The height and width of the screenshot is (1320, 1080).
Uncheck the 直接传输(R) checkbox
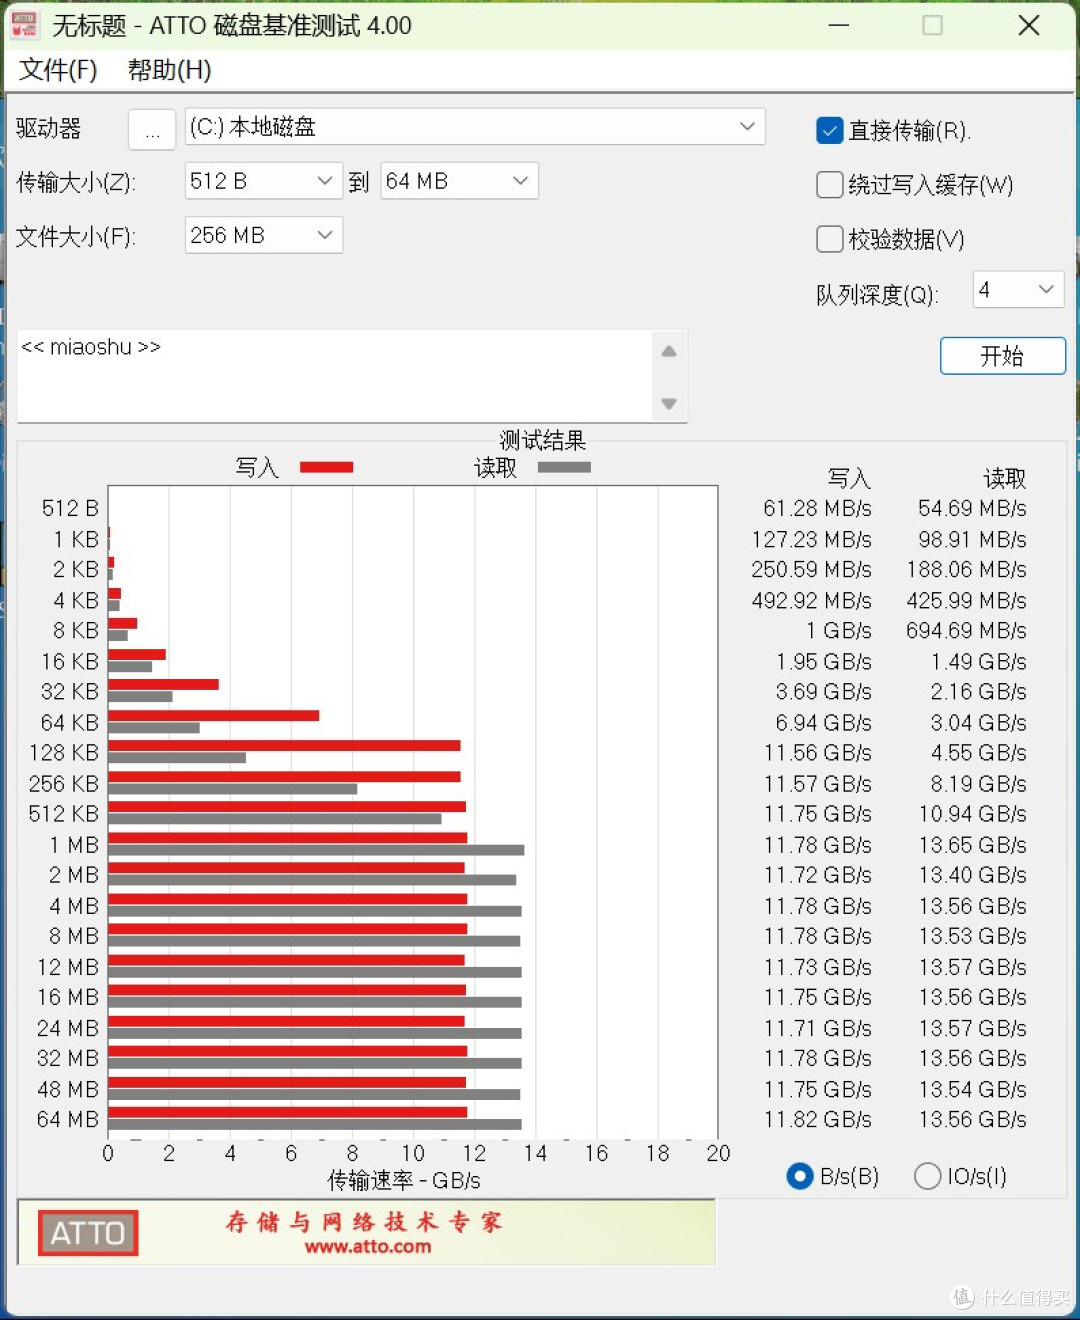(x=830, y=131)
